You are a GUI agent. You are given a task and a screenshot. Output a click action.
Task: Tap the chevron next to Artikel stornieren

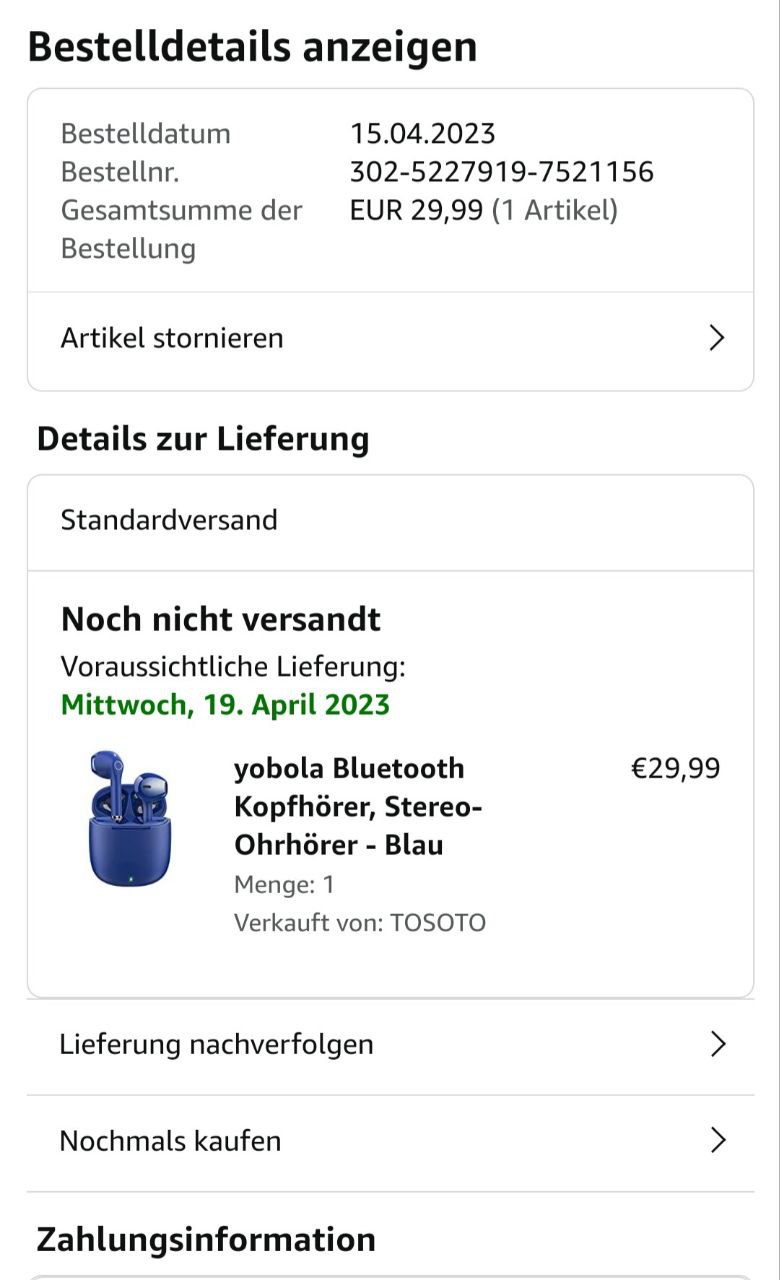coord(716,338)
